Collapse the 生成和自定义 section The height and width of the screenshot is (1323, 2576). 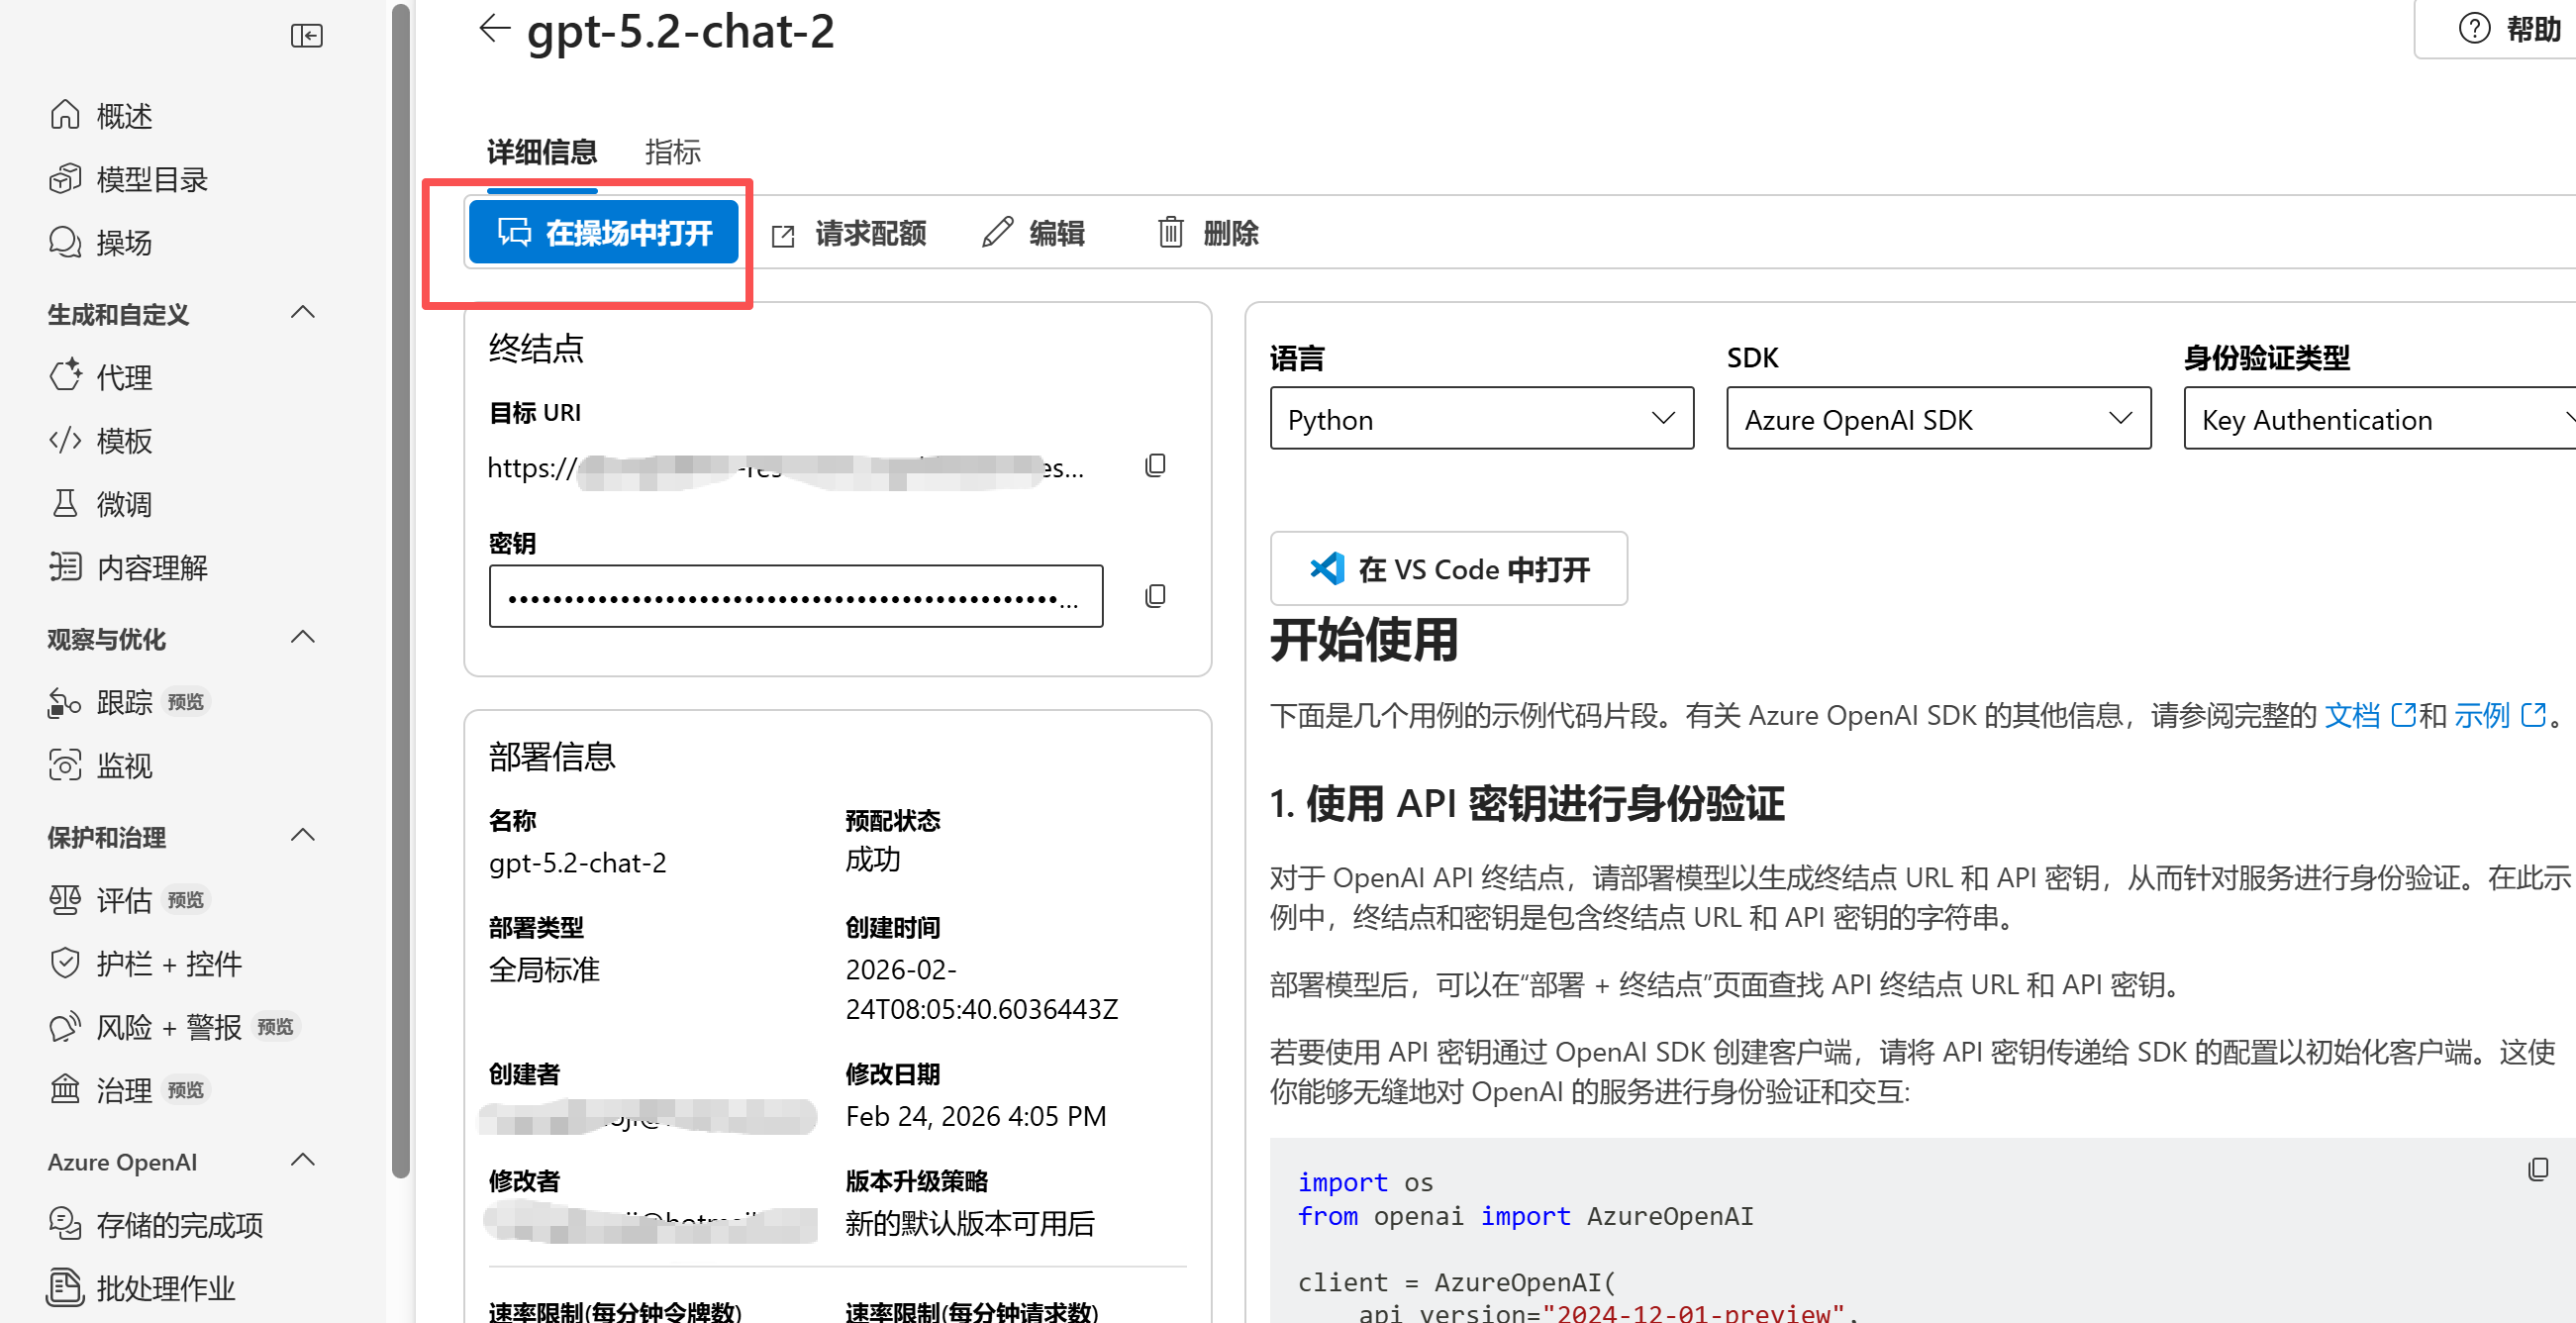click(302, 313)
